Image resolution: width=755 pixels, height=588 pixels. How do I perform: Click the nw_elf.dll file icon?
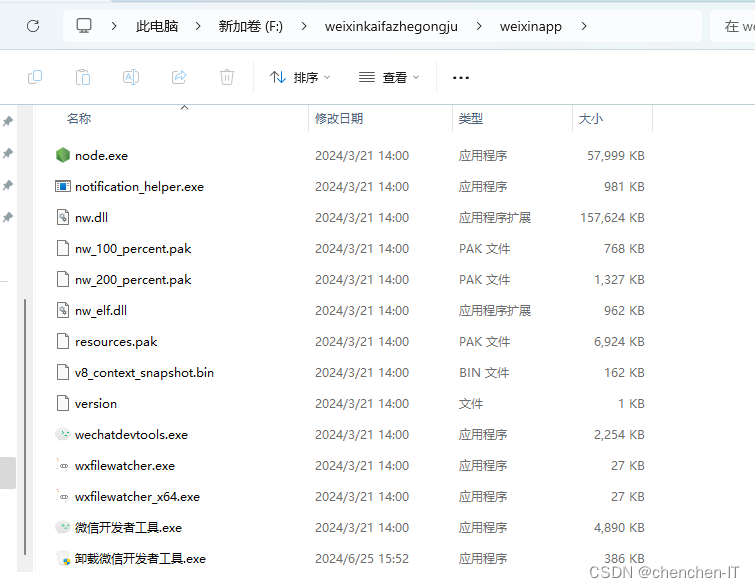click(63, 310)
